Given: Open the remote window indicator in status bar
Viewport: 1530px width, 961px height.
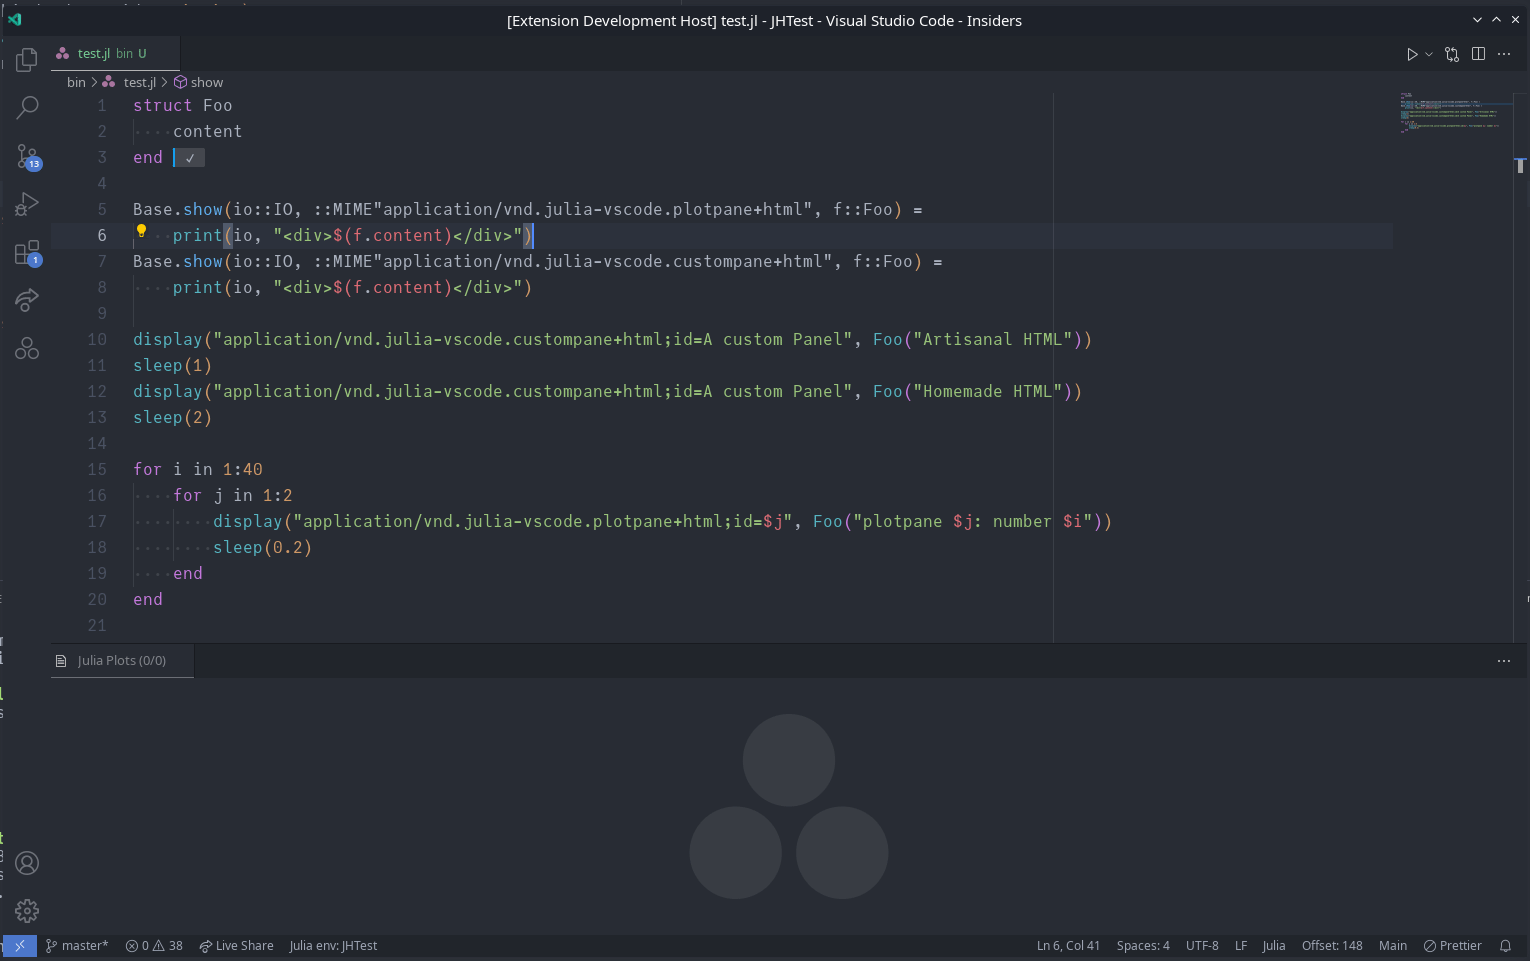Looking at the screenshot, I should (x=19, y=946).
